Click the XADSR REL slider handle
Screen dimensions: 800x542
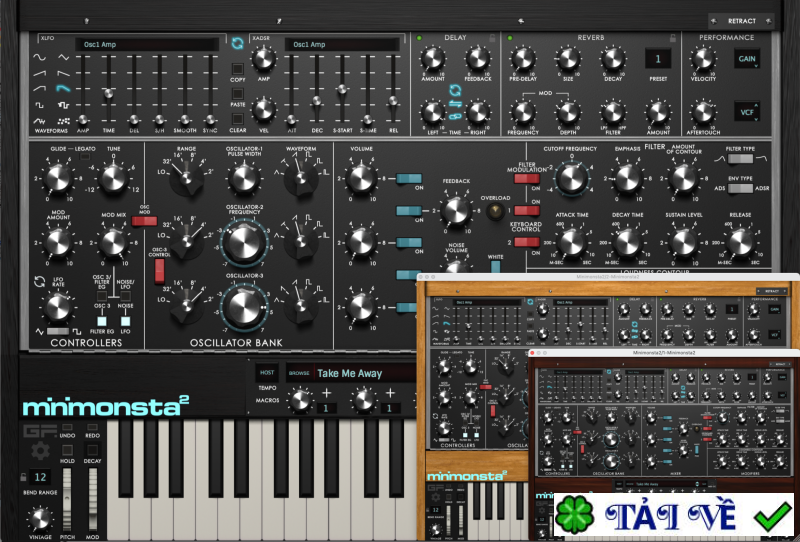point(393,101)
